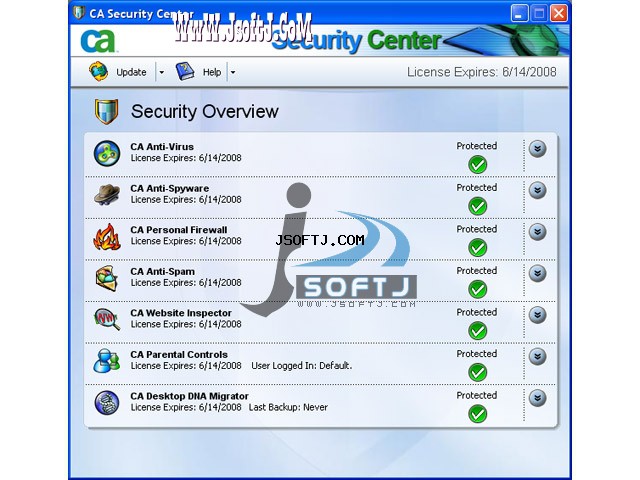Maximize the CA Security Center window
640x480 pixels.
click(x=539, y=13)
